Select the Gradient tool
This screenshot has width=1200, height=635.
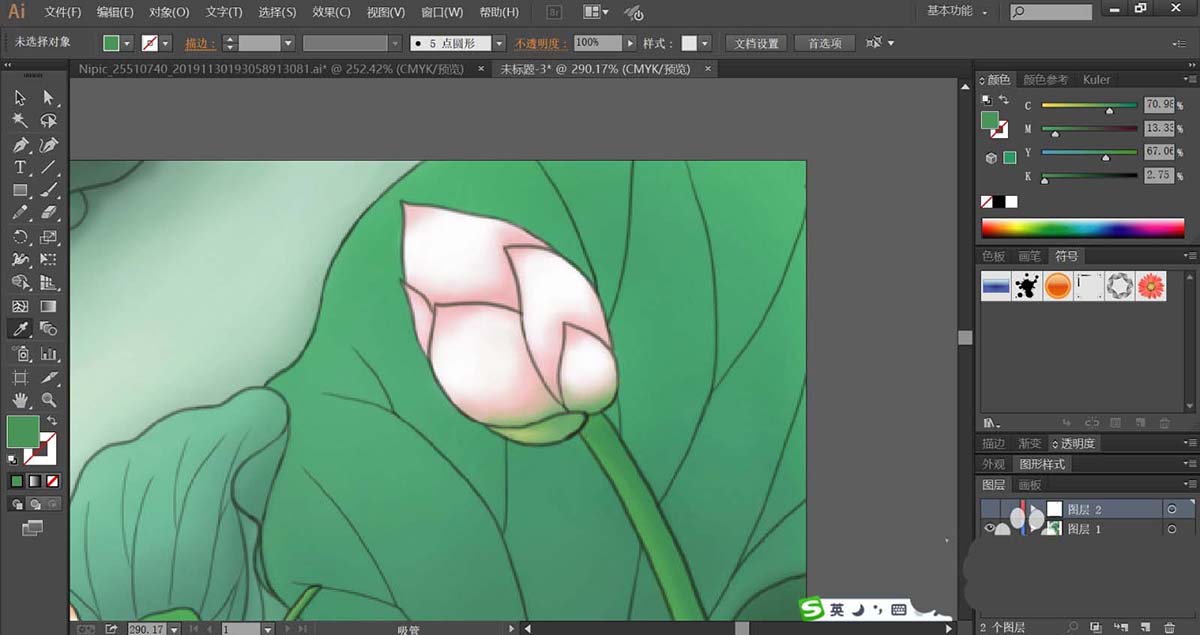pyautogui.click(x=48, y=306)
